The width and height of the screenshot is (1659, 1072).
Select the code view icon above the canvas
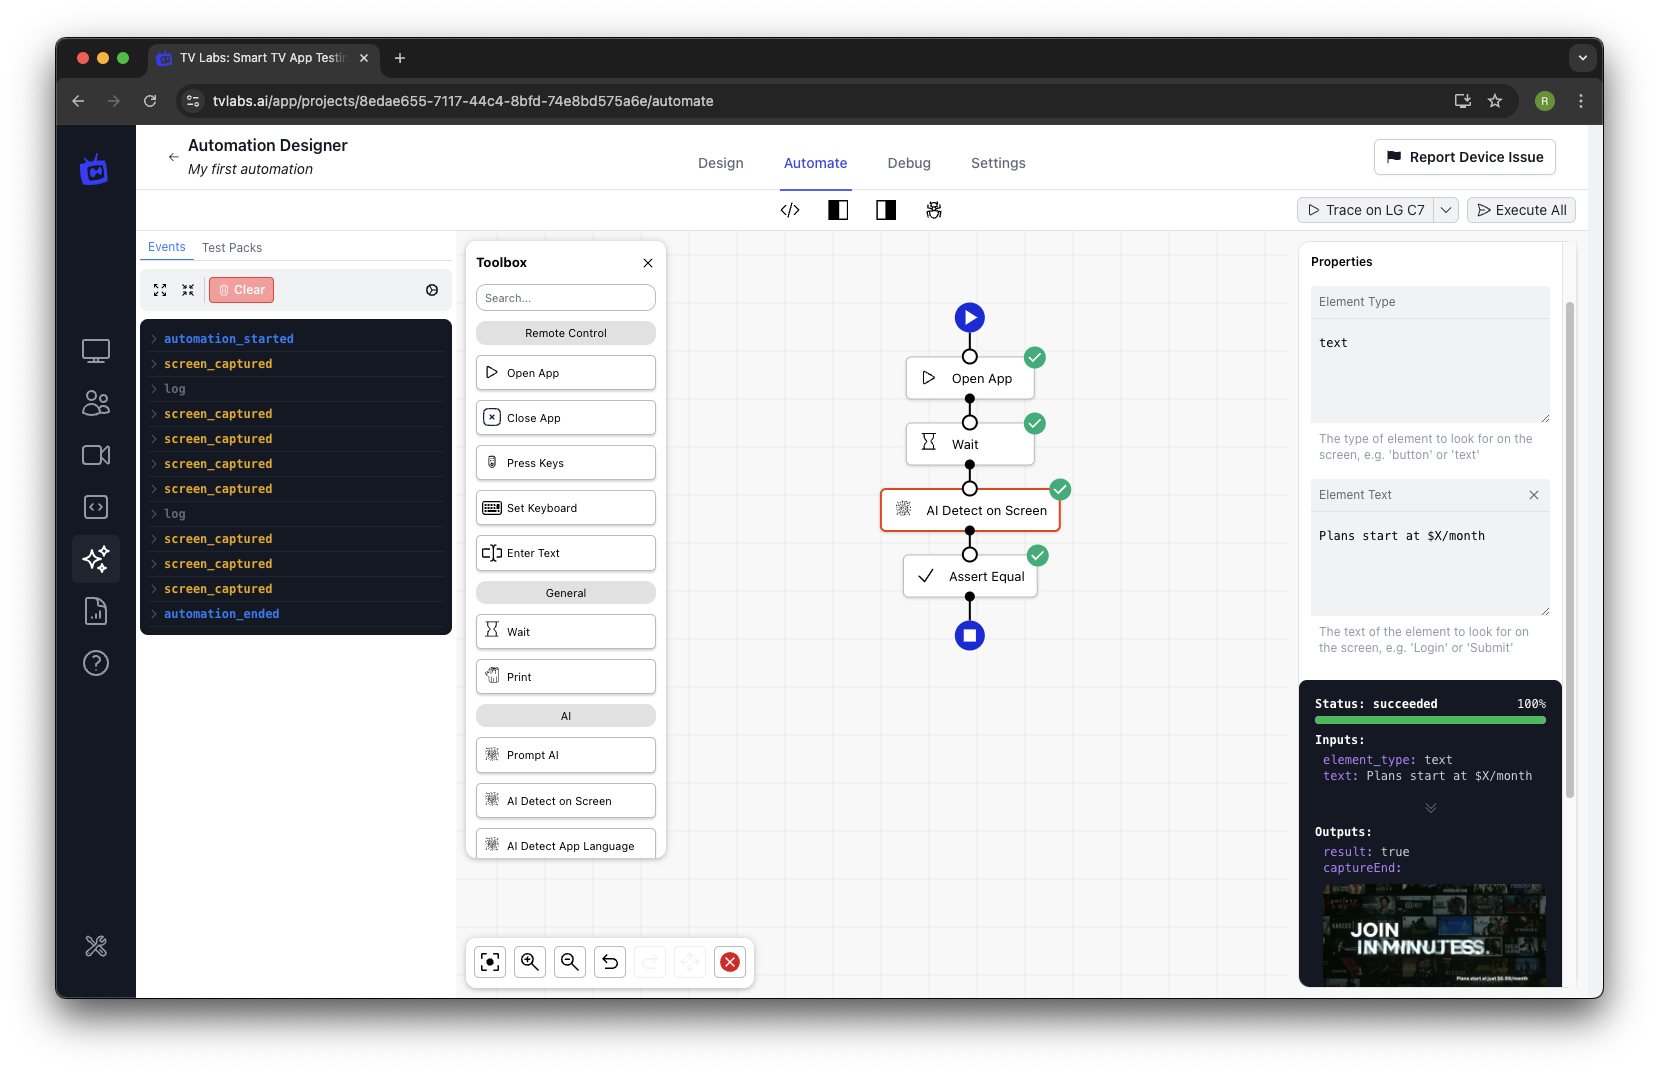coord(790,210)
